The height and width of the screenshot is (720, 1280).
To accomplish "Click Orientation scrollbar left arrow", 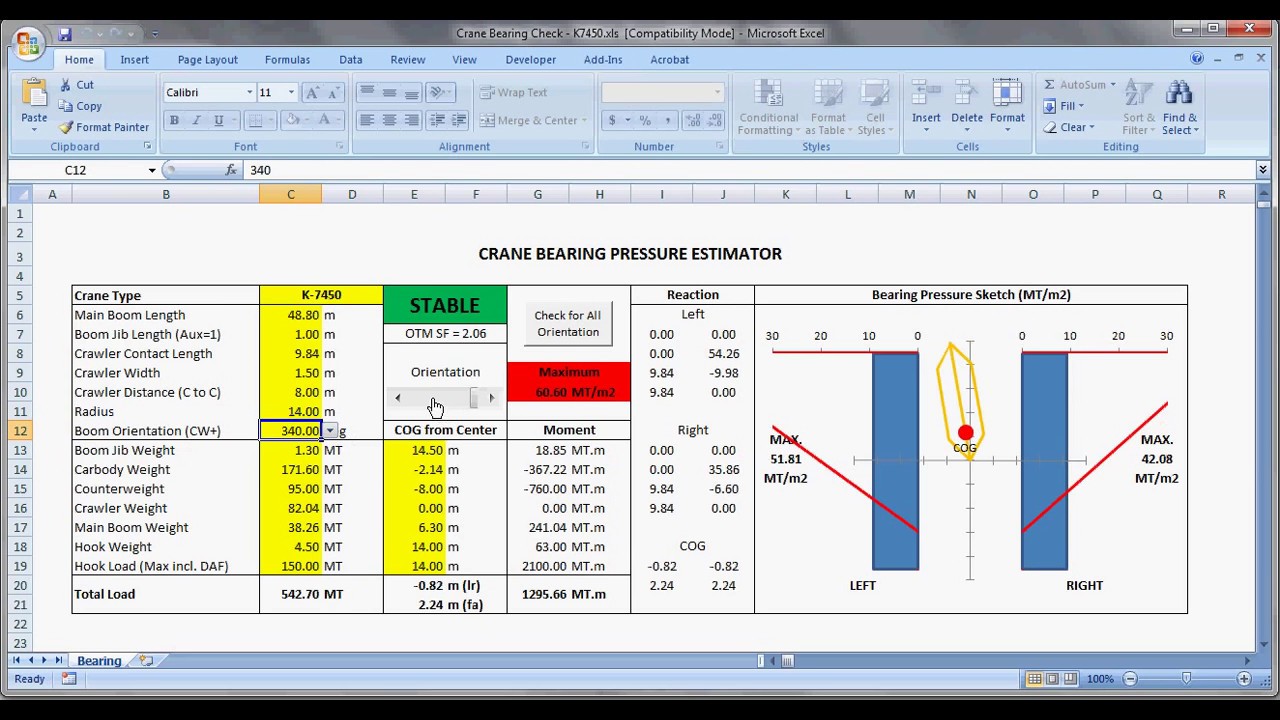I will (398, 399).
